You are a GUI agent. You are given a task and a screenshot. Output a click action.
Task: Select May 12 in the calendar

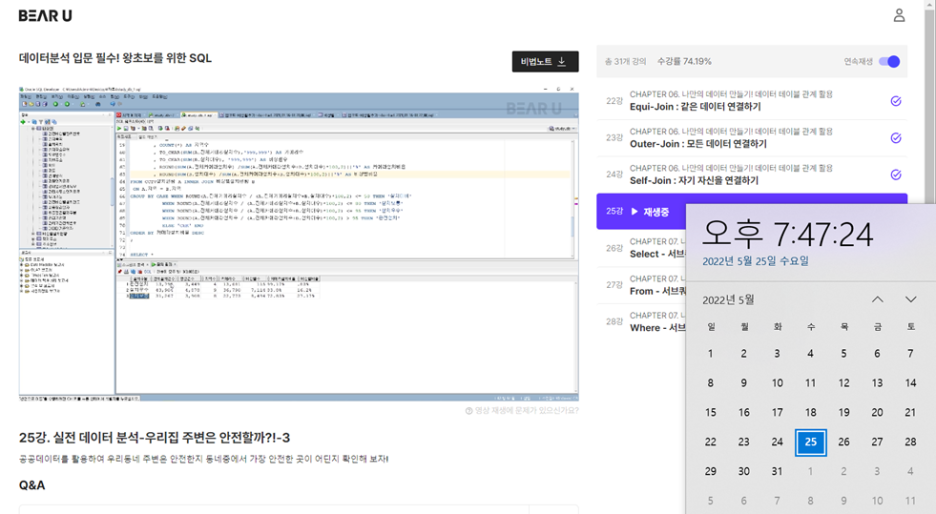844,383
